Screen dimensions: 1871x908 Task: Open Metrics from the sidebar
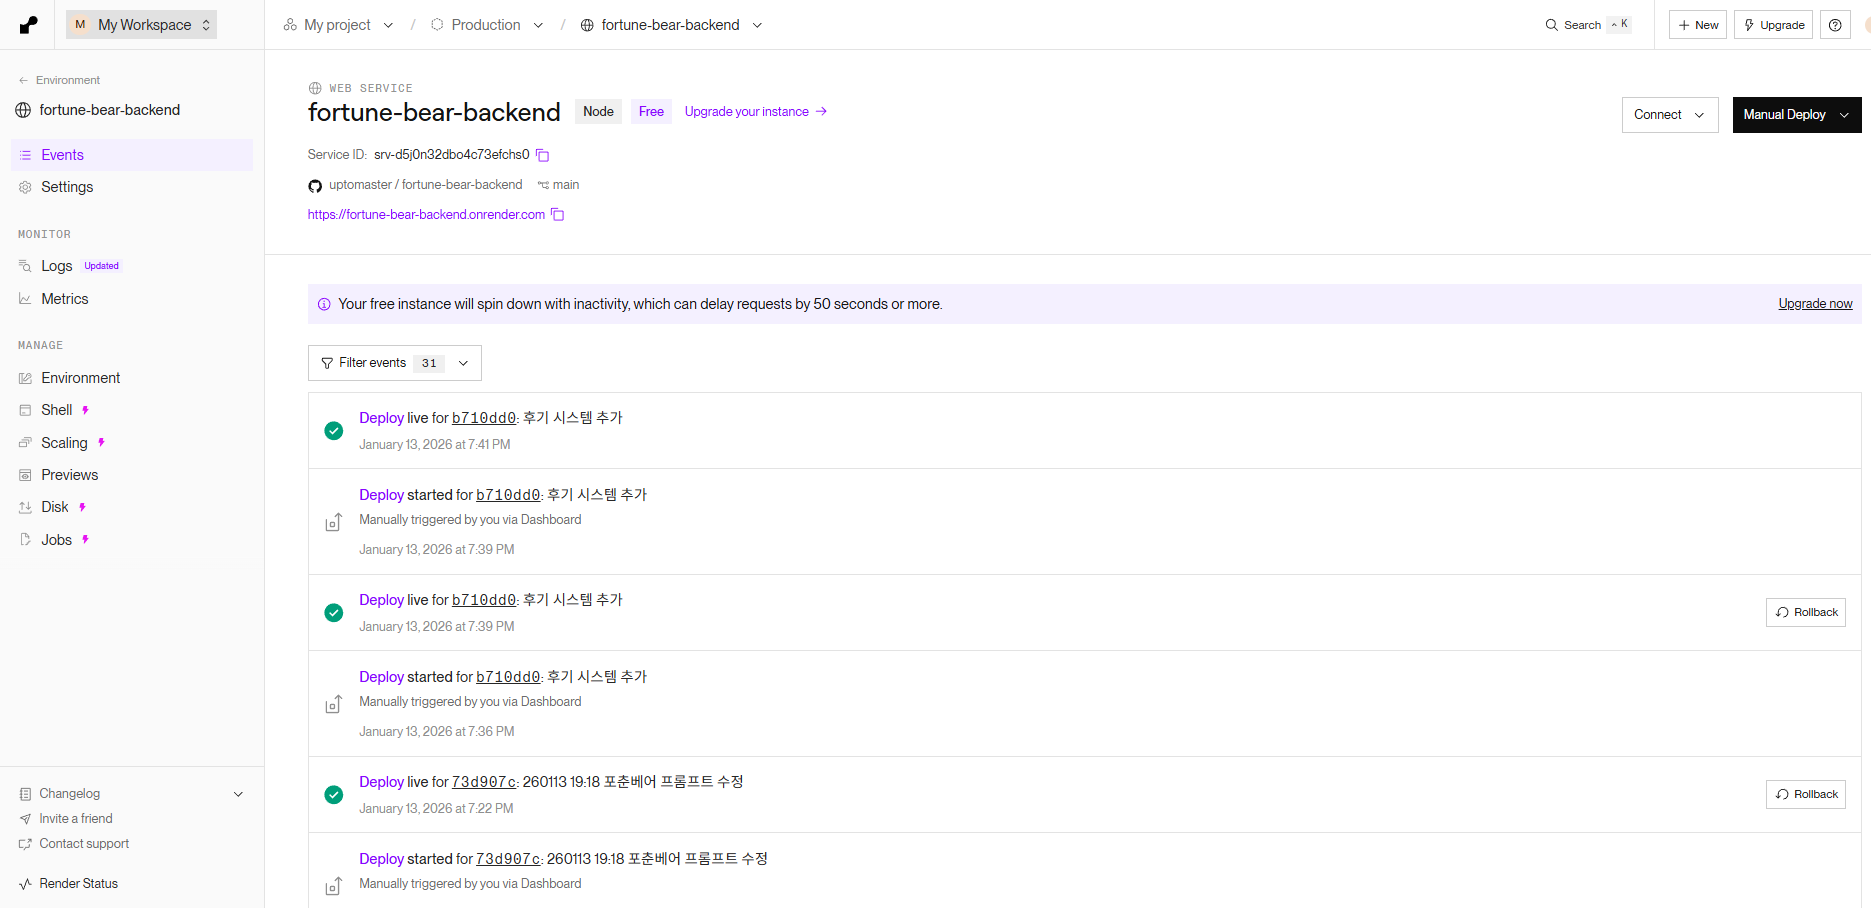coord(65,299)
